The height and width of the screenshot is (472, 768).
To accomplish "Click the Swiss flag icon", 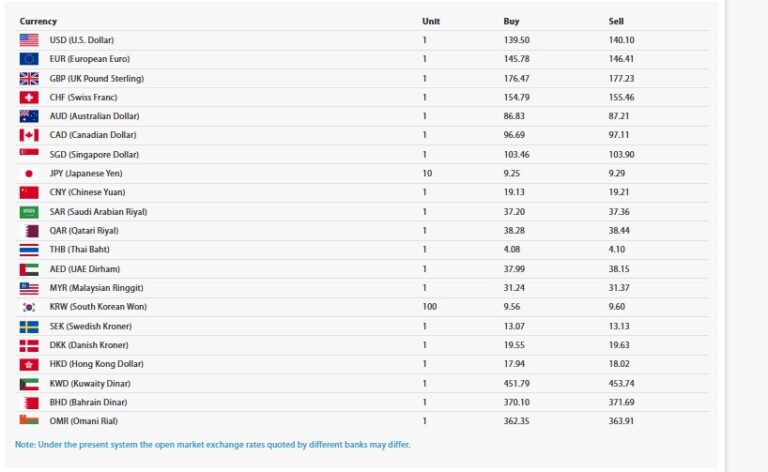I will click(29, 97).
